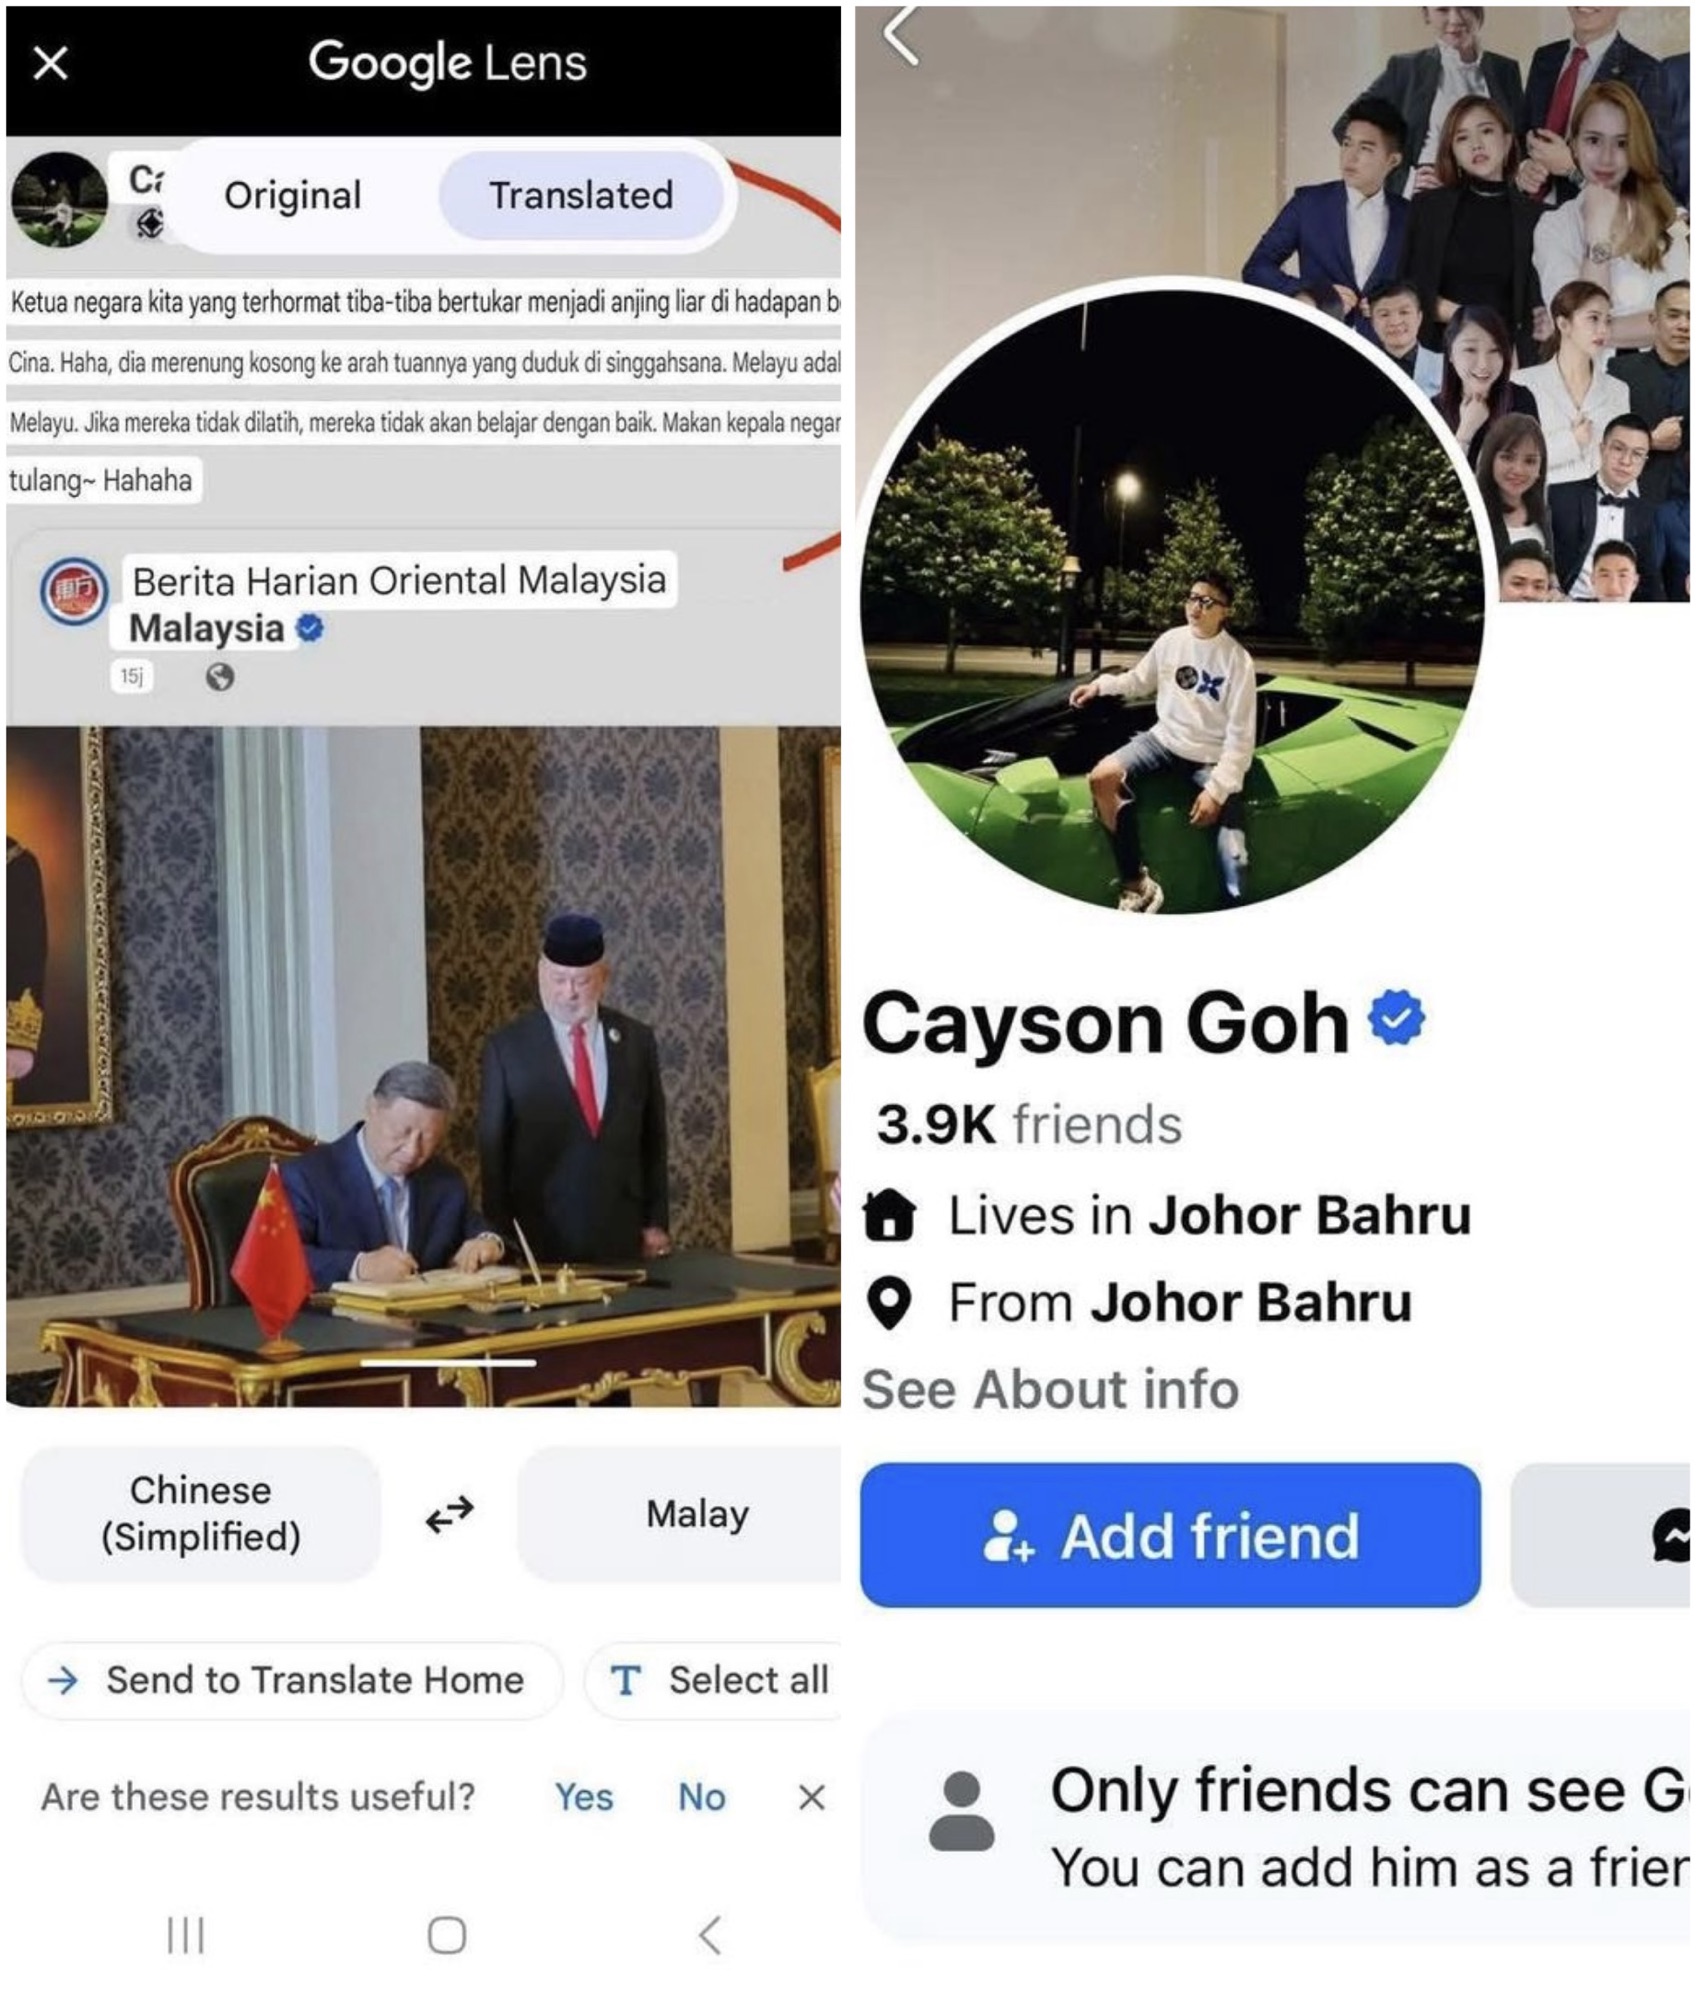Go back using Facebook profile chevron
Viewport: 1696px width, 2000px height.
[x=901, y=36]
